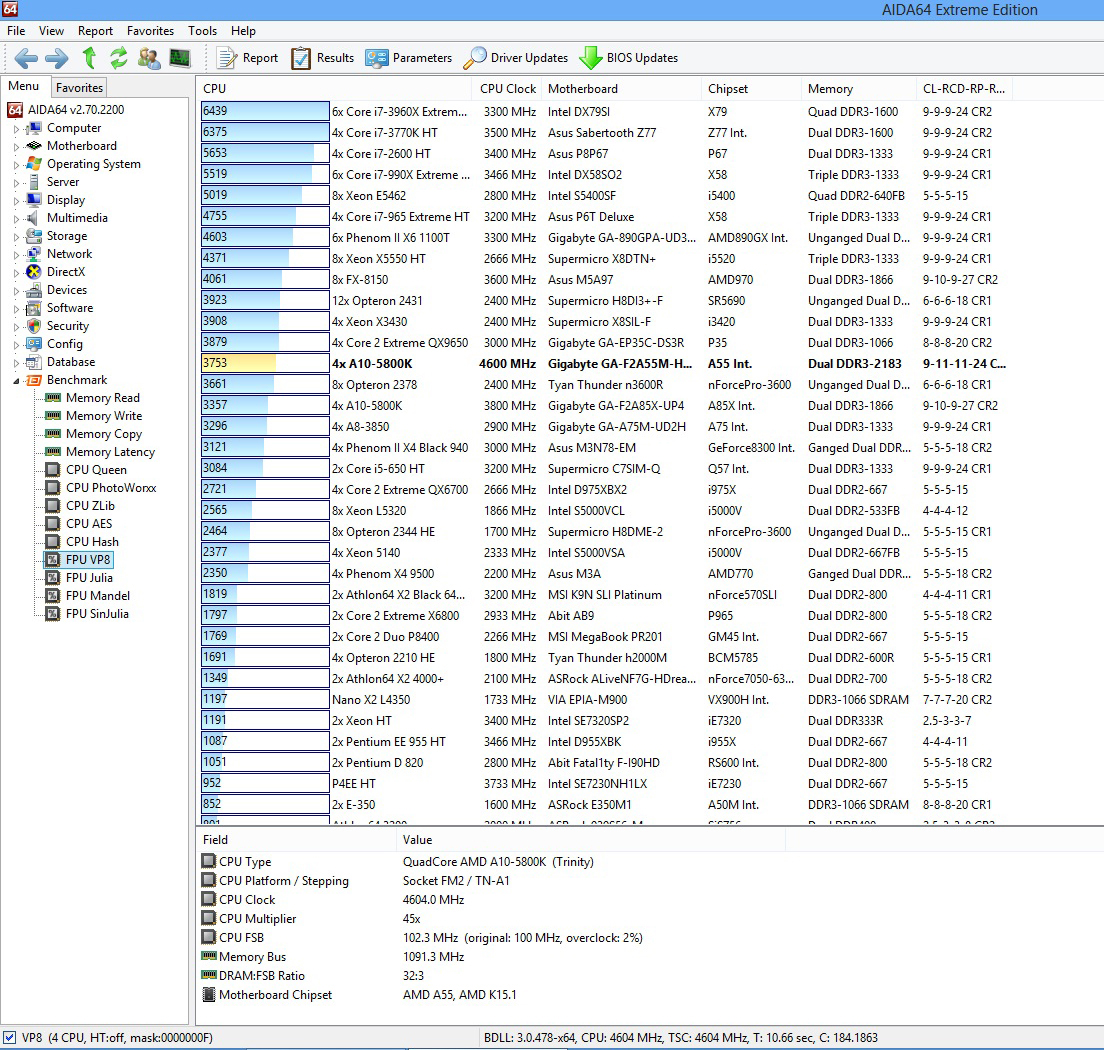Viewport: 1104px width, 1050px height.
Task: Click the green Refresh toolbar icon
Action: [119, 58]
